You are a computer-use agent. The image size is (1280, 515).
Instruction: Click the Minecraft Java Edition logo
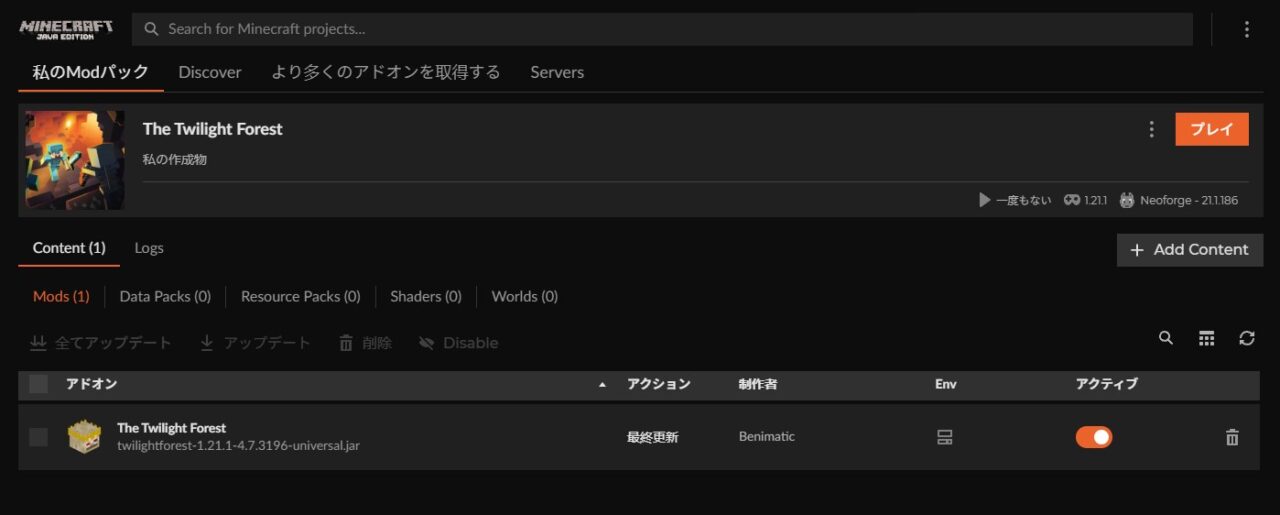66,28
